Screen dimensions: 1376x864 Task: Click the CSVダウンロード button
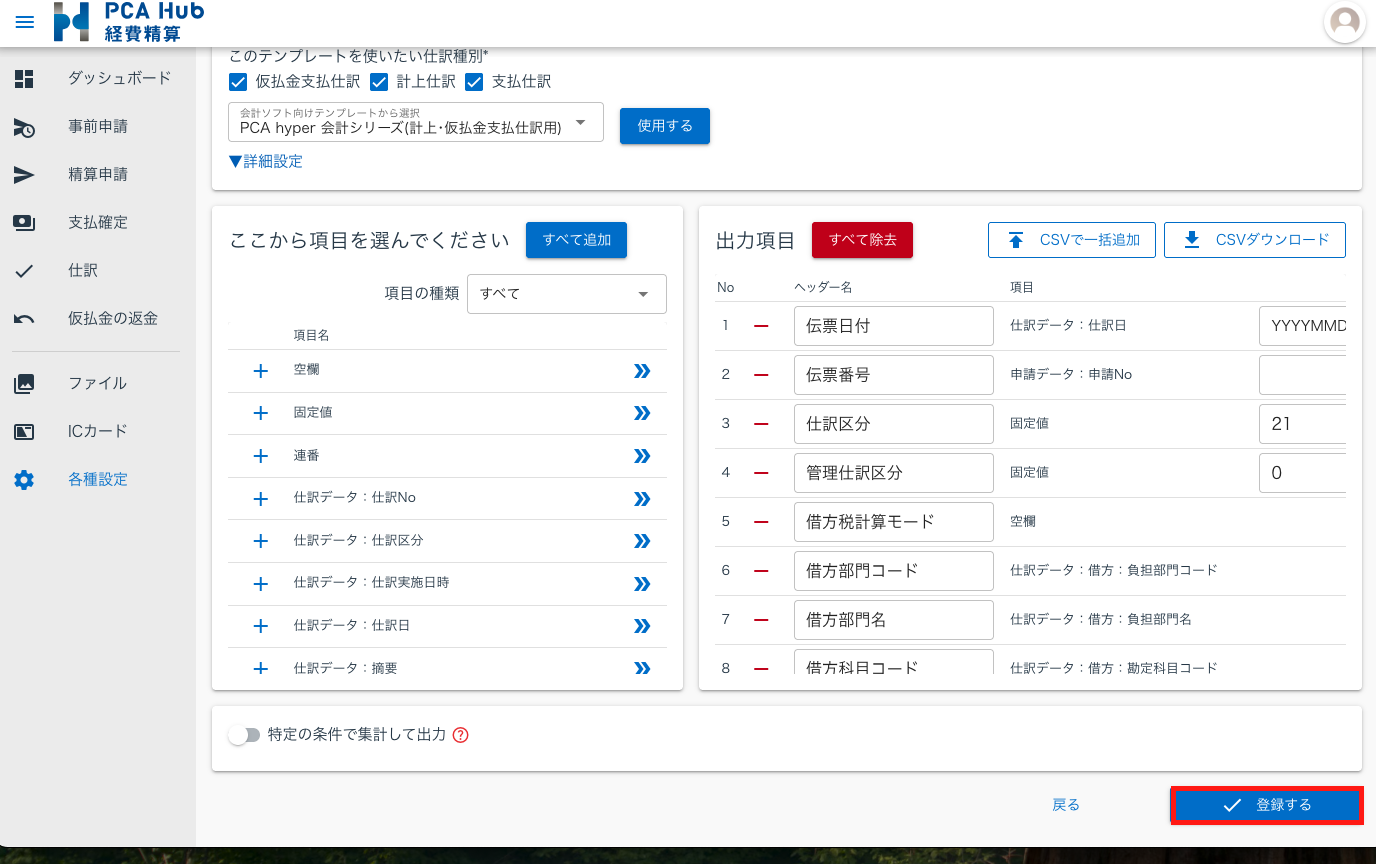click(1255, 240)
